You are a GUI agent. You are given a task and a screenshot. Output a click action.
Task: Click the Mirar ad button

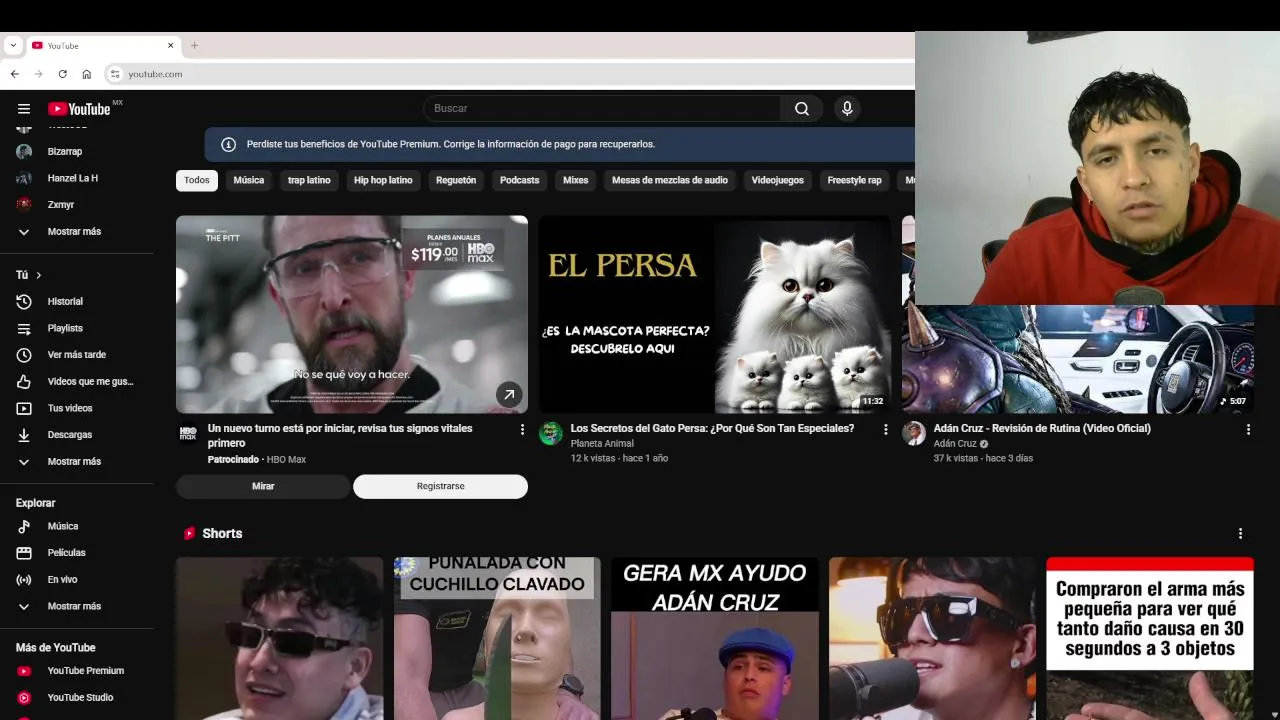263,486
